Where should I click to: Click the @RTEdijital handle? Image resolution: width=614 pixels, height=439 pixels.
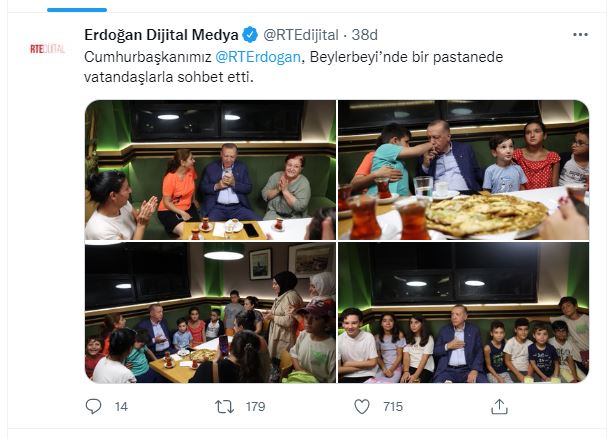point(301,35)
